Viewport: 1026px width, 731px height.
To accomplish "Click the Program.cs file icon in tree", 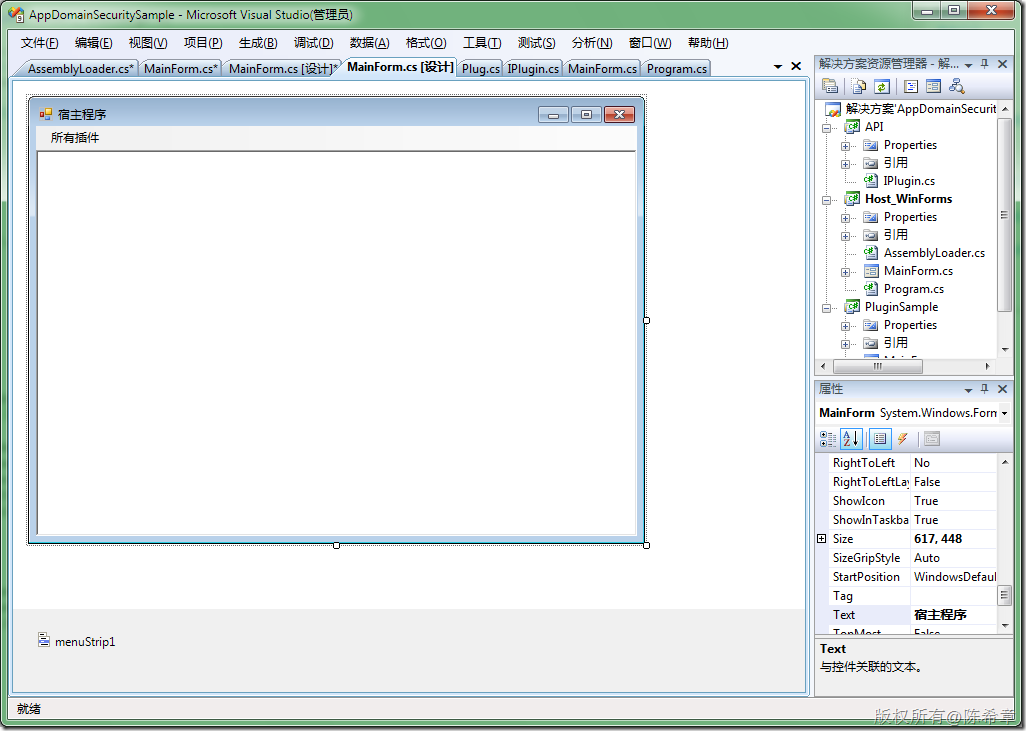I will (870, 289).
